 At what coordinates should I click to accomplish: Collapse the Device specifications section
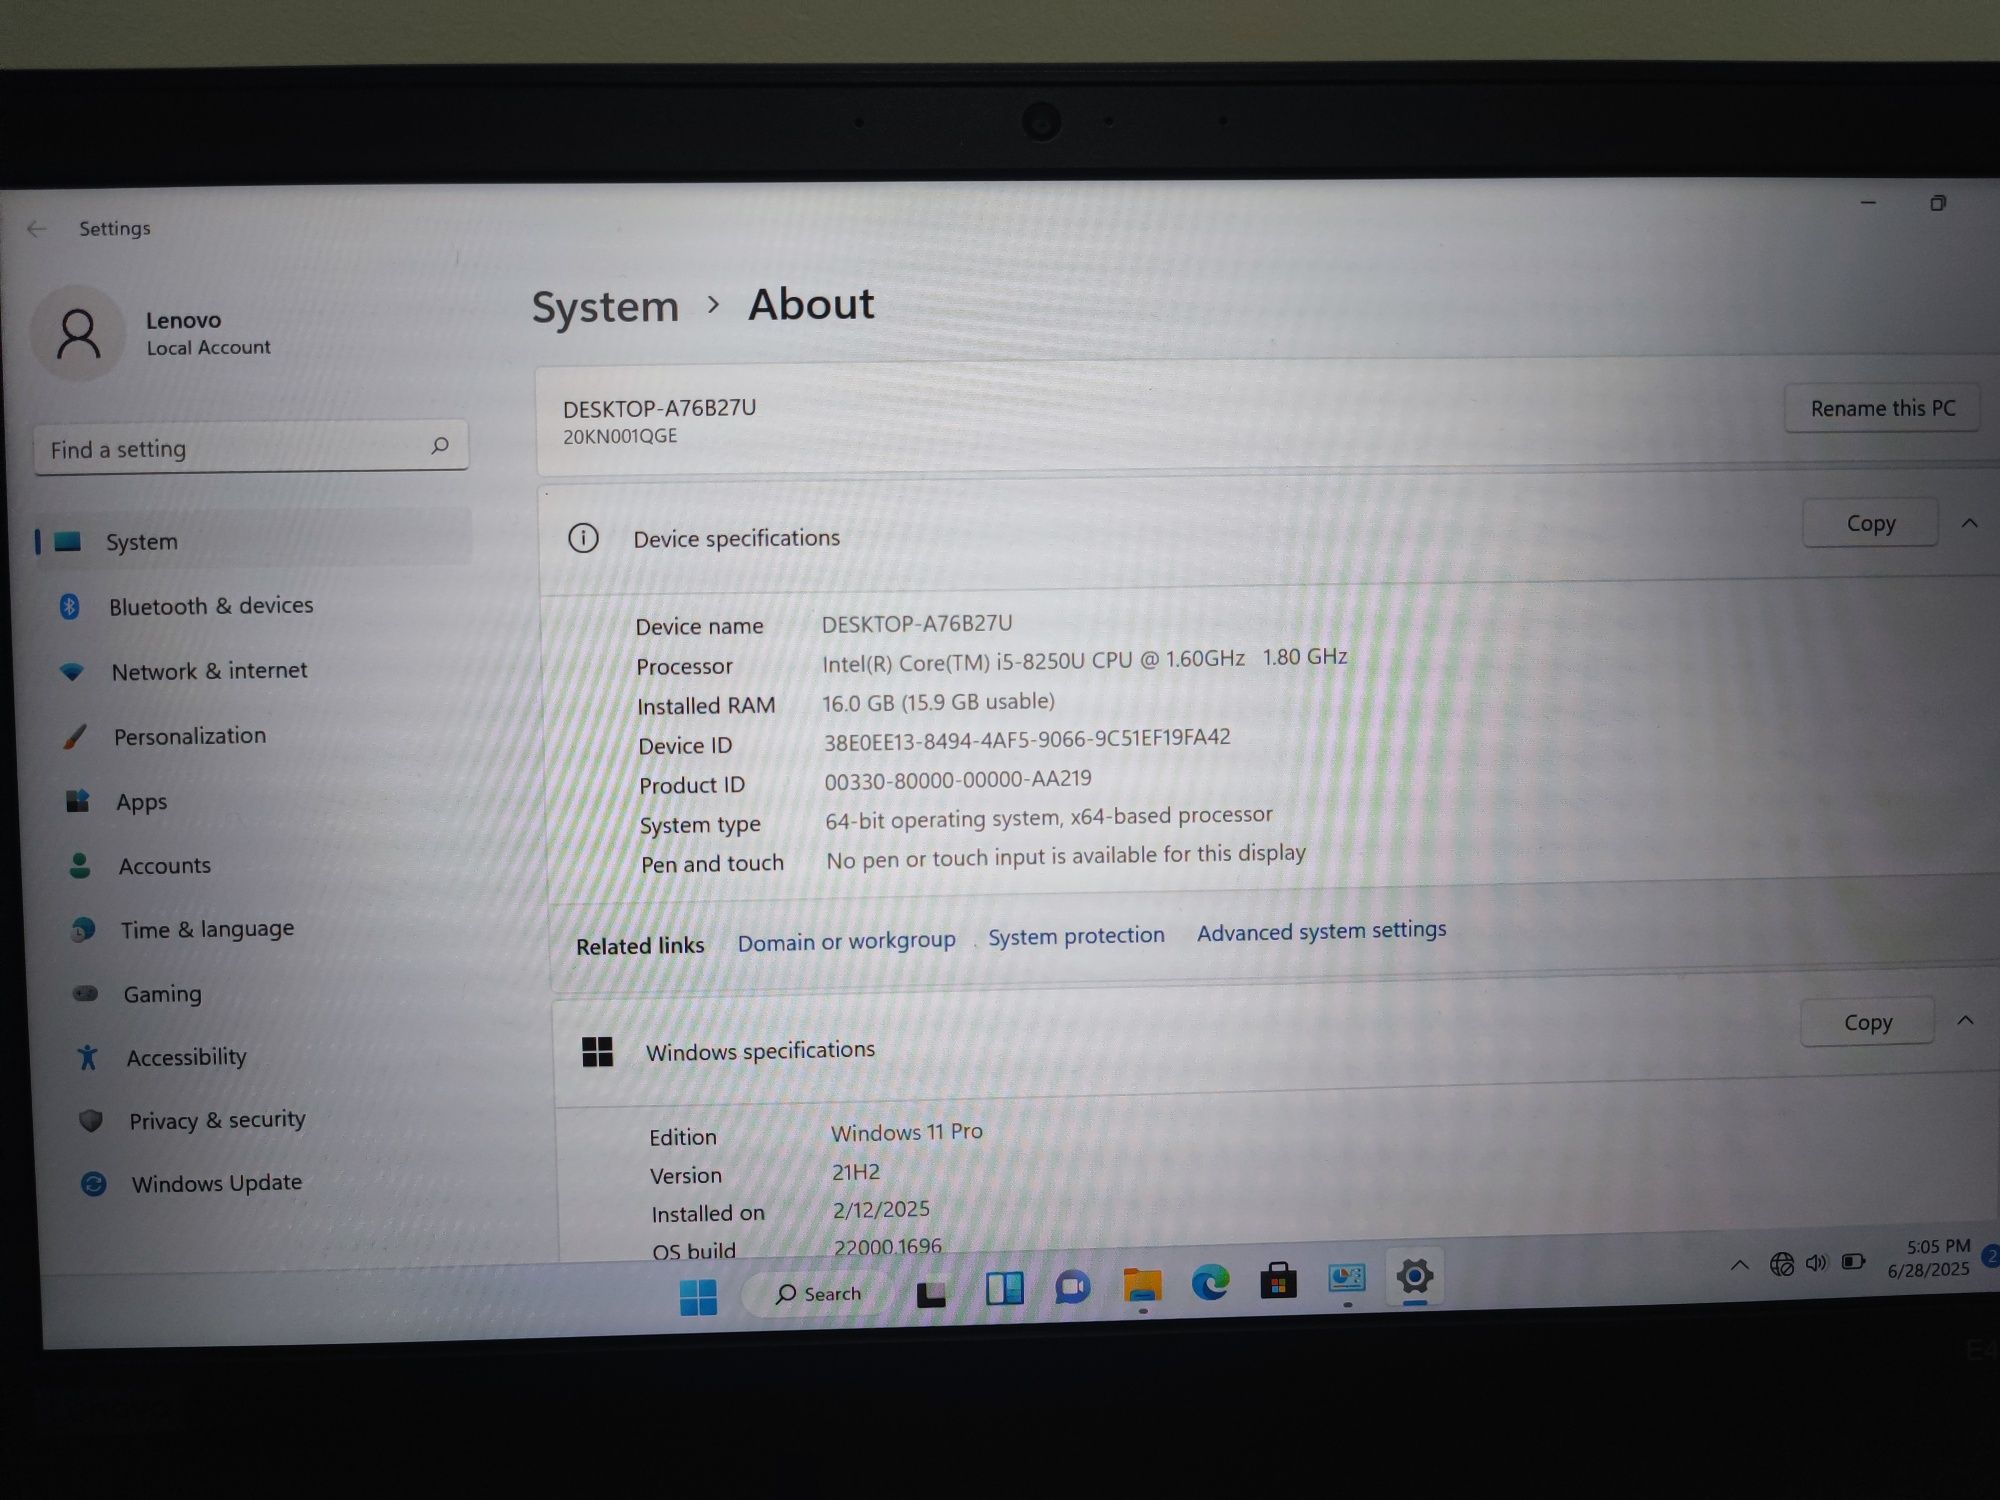(1969, 523)
